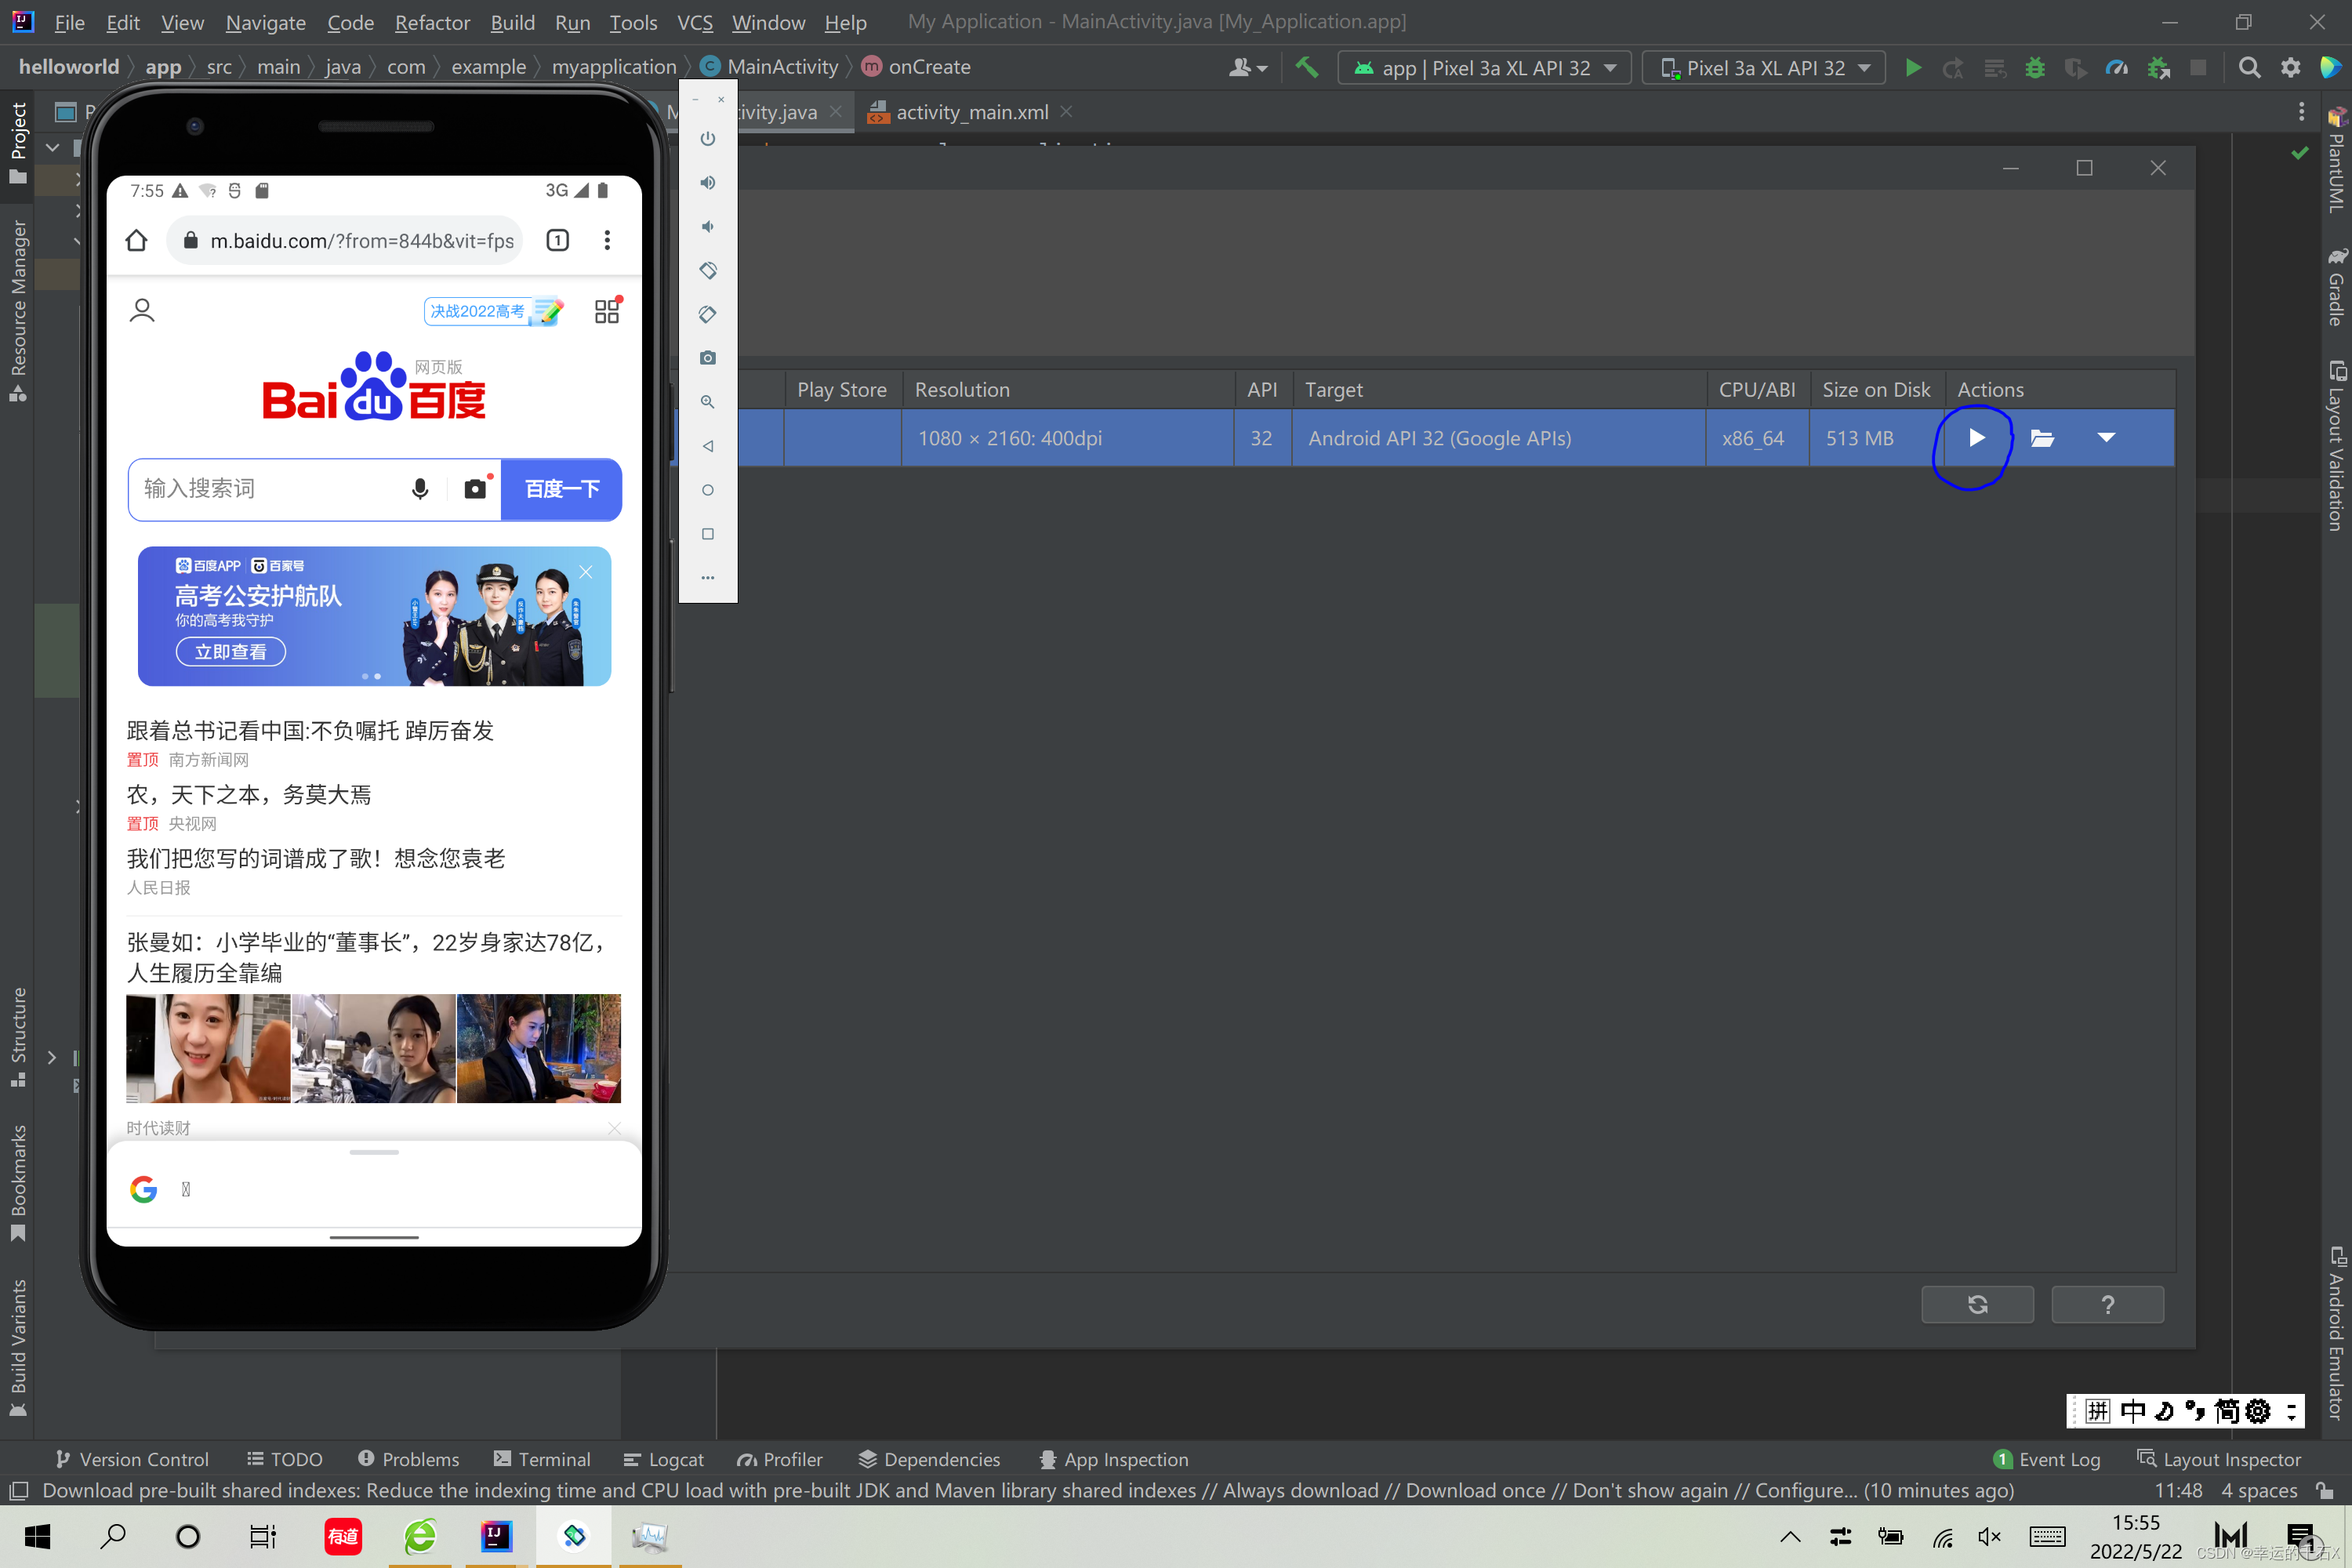Click the Debug app bug icon

(x=2034, y=68)
